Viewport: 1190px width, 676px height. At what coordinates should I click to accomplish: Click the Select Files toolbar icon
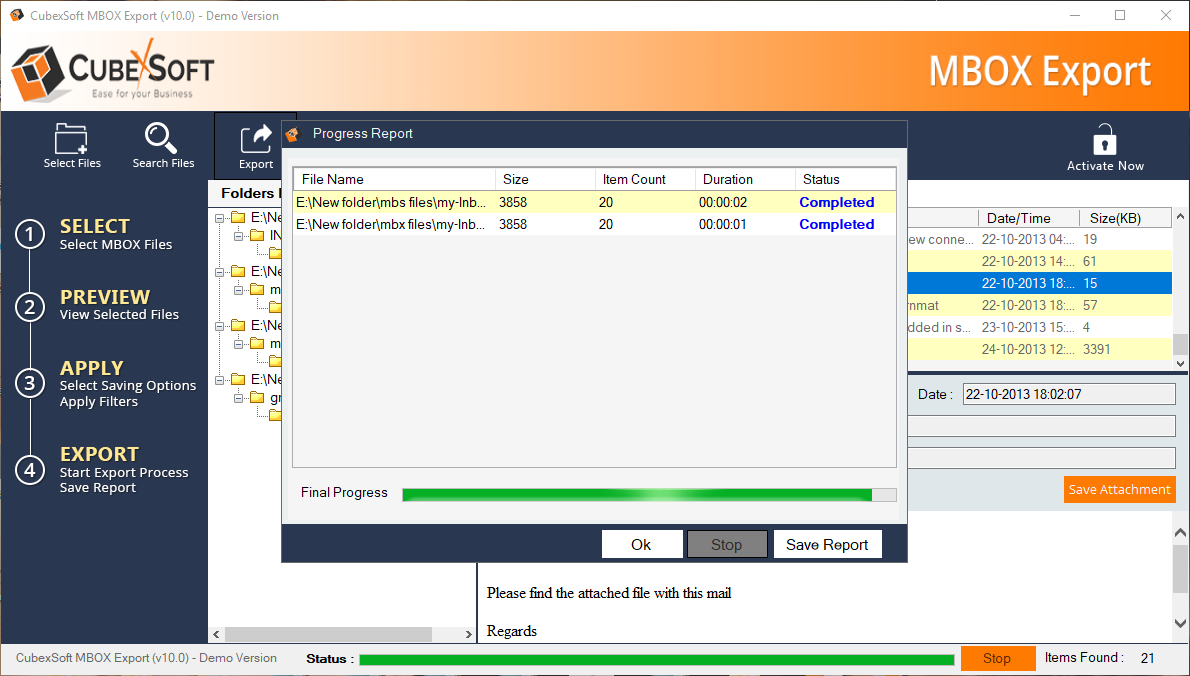(72, 139)
